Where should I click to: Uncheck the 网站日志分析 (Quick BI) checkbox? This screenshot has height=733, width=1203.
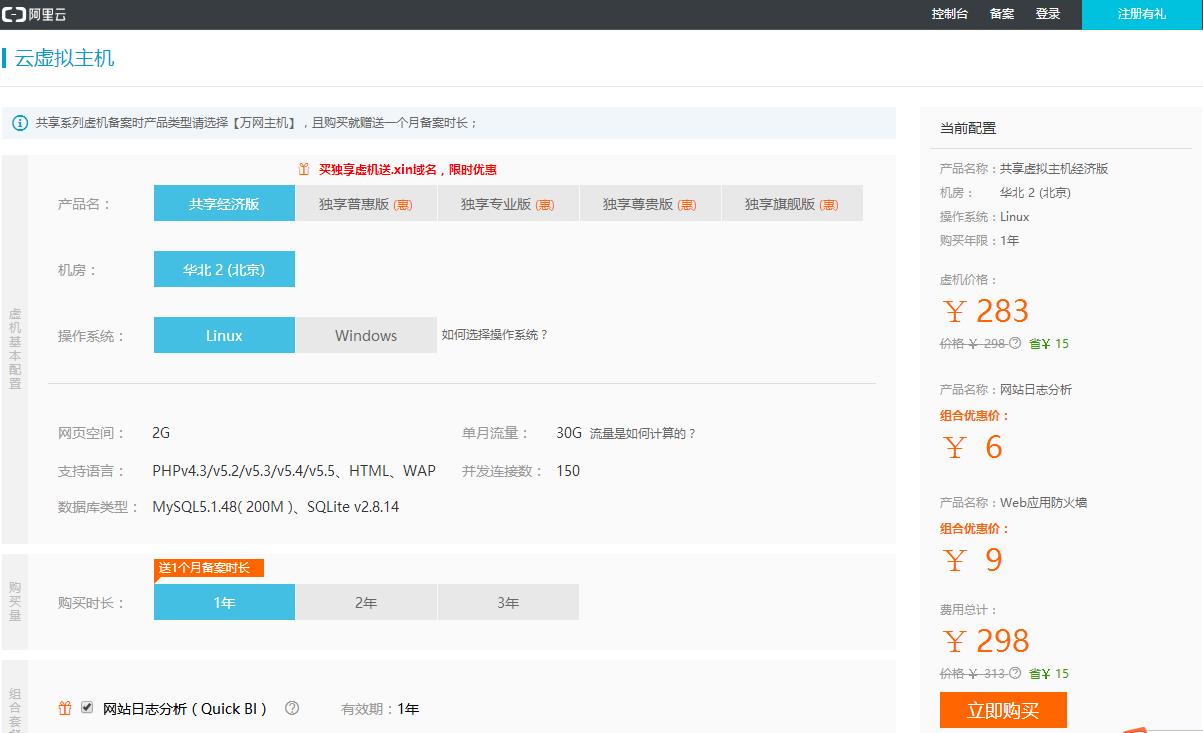(87, 707)
